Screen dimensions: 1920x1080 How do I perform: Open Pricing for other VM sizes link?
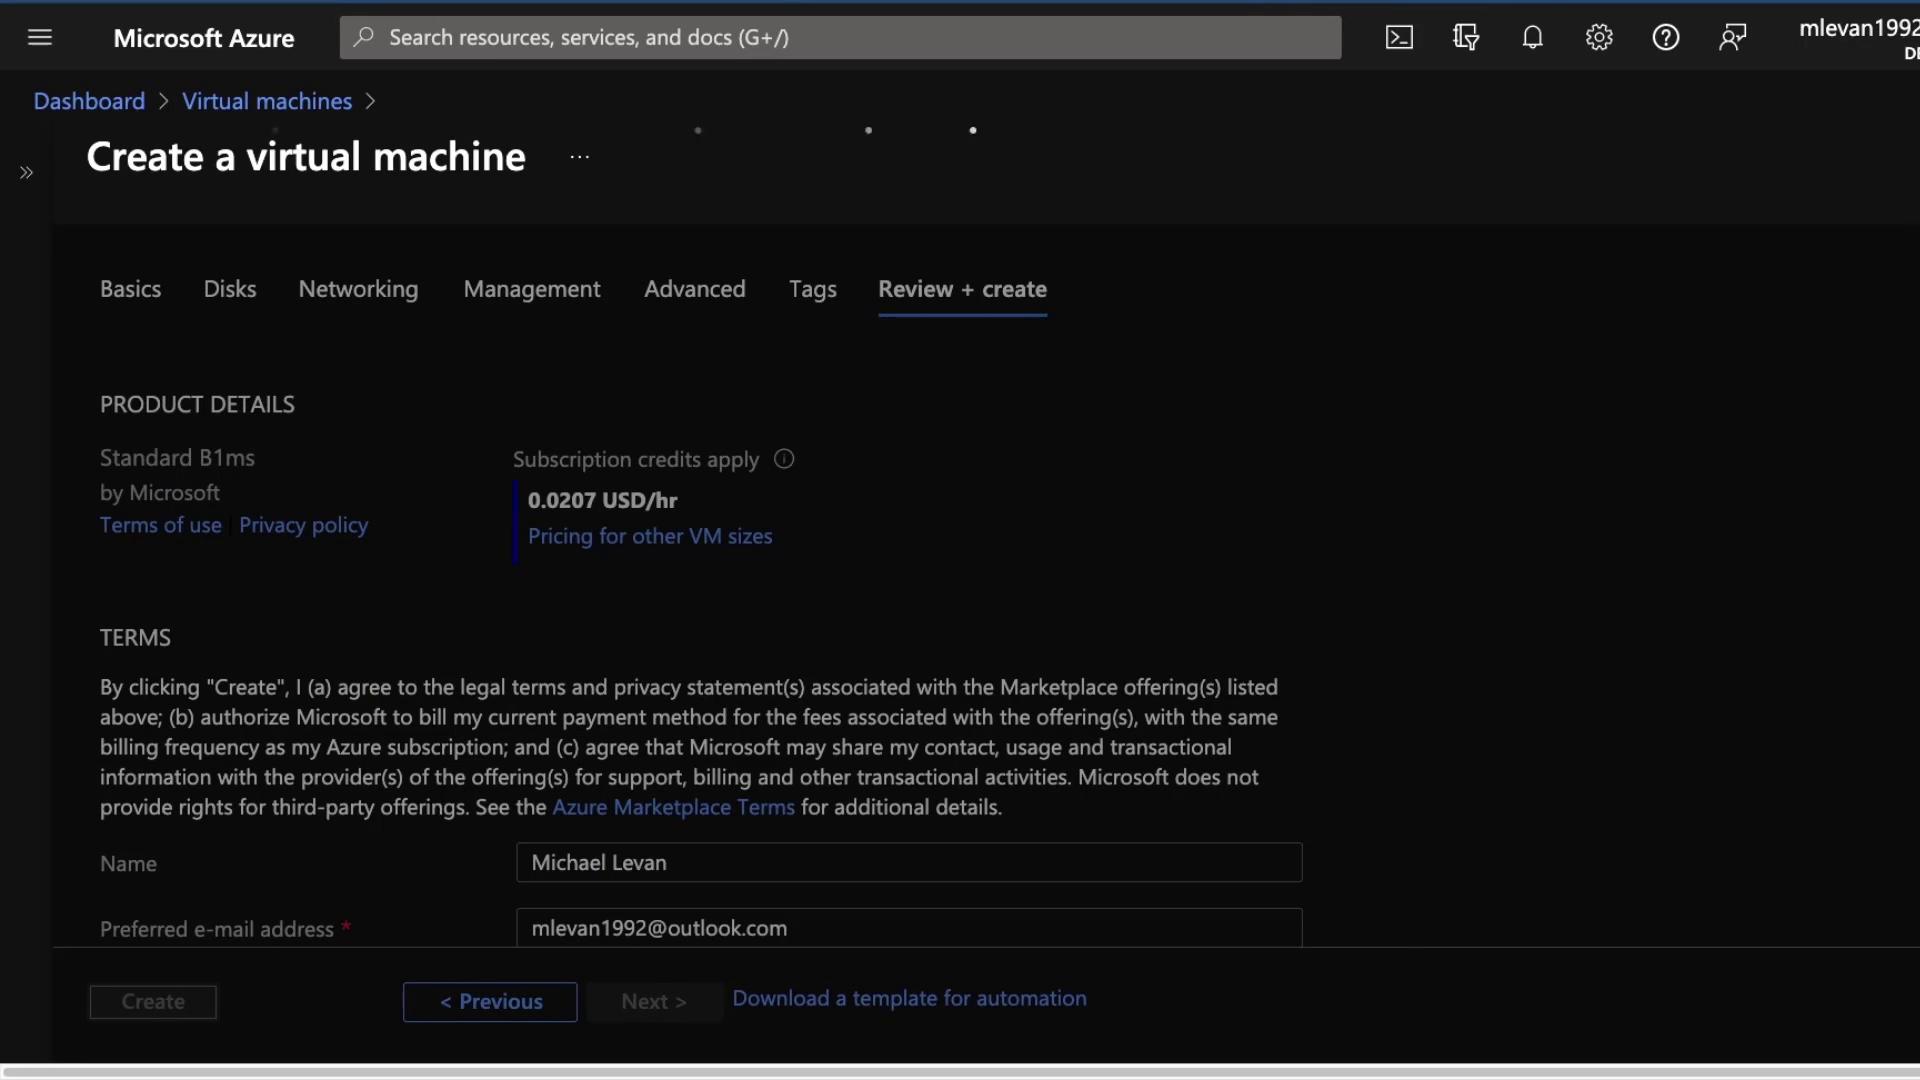[650, 536]
